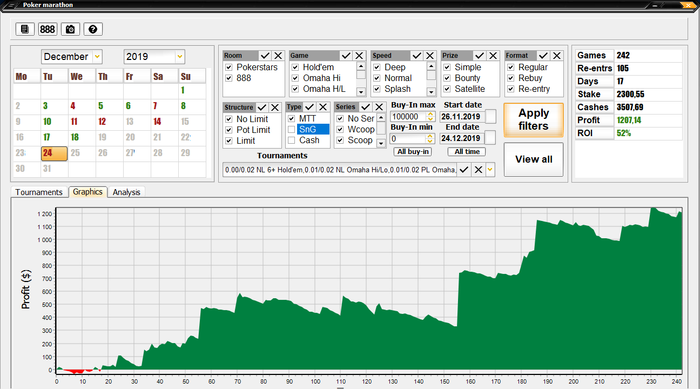The height and width of the screenshot is (389, 700).
Task: Click the View all button
Action: click(533, 159)
